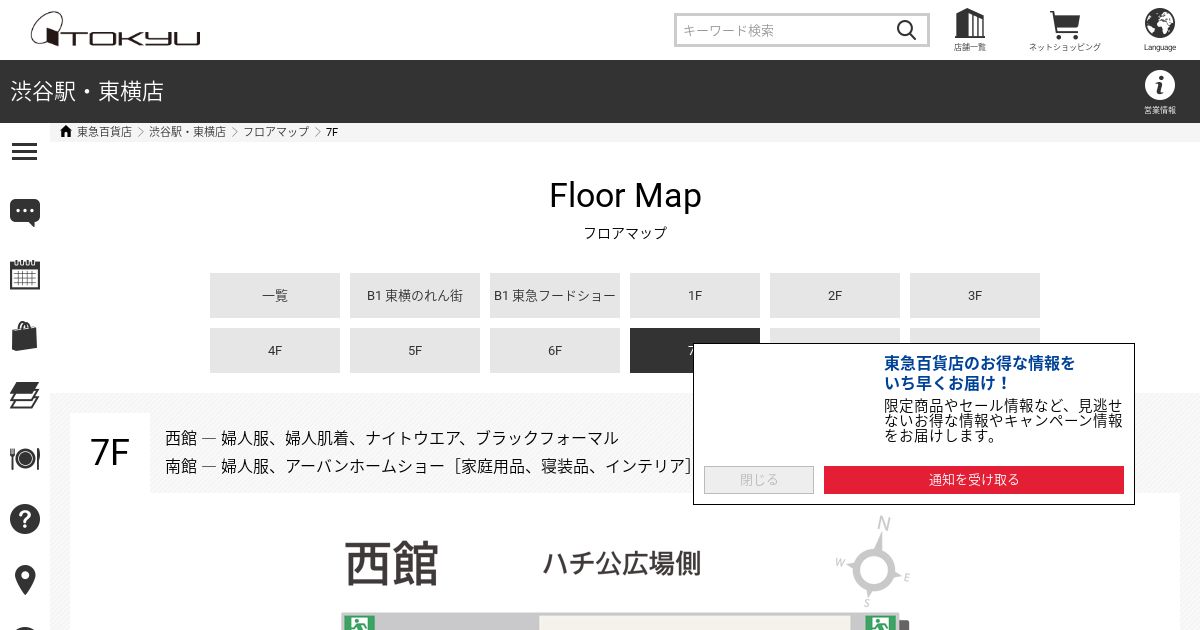Select the B1 東横のれん街 tab

point(415,295)
